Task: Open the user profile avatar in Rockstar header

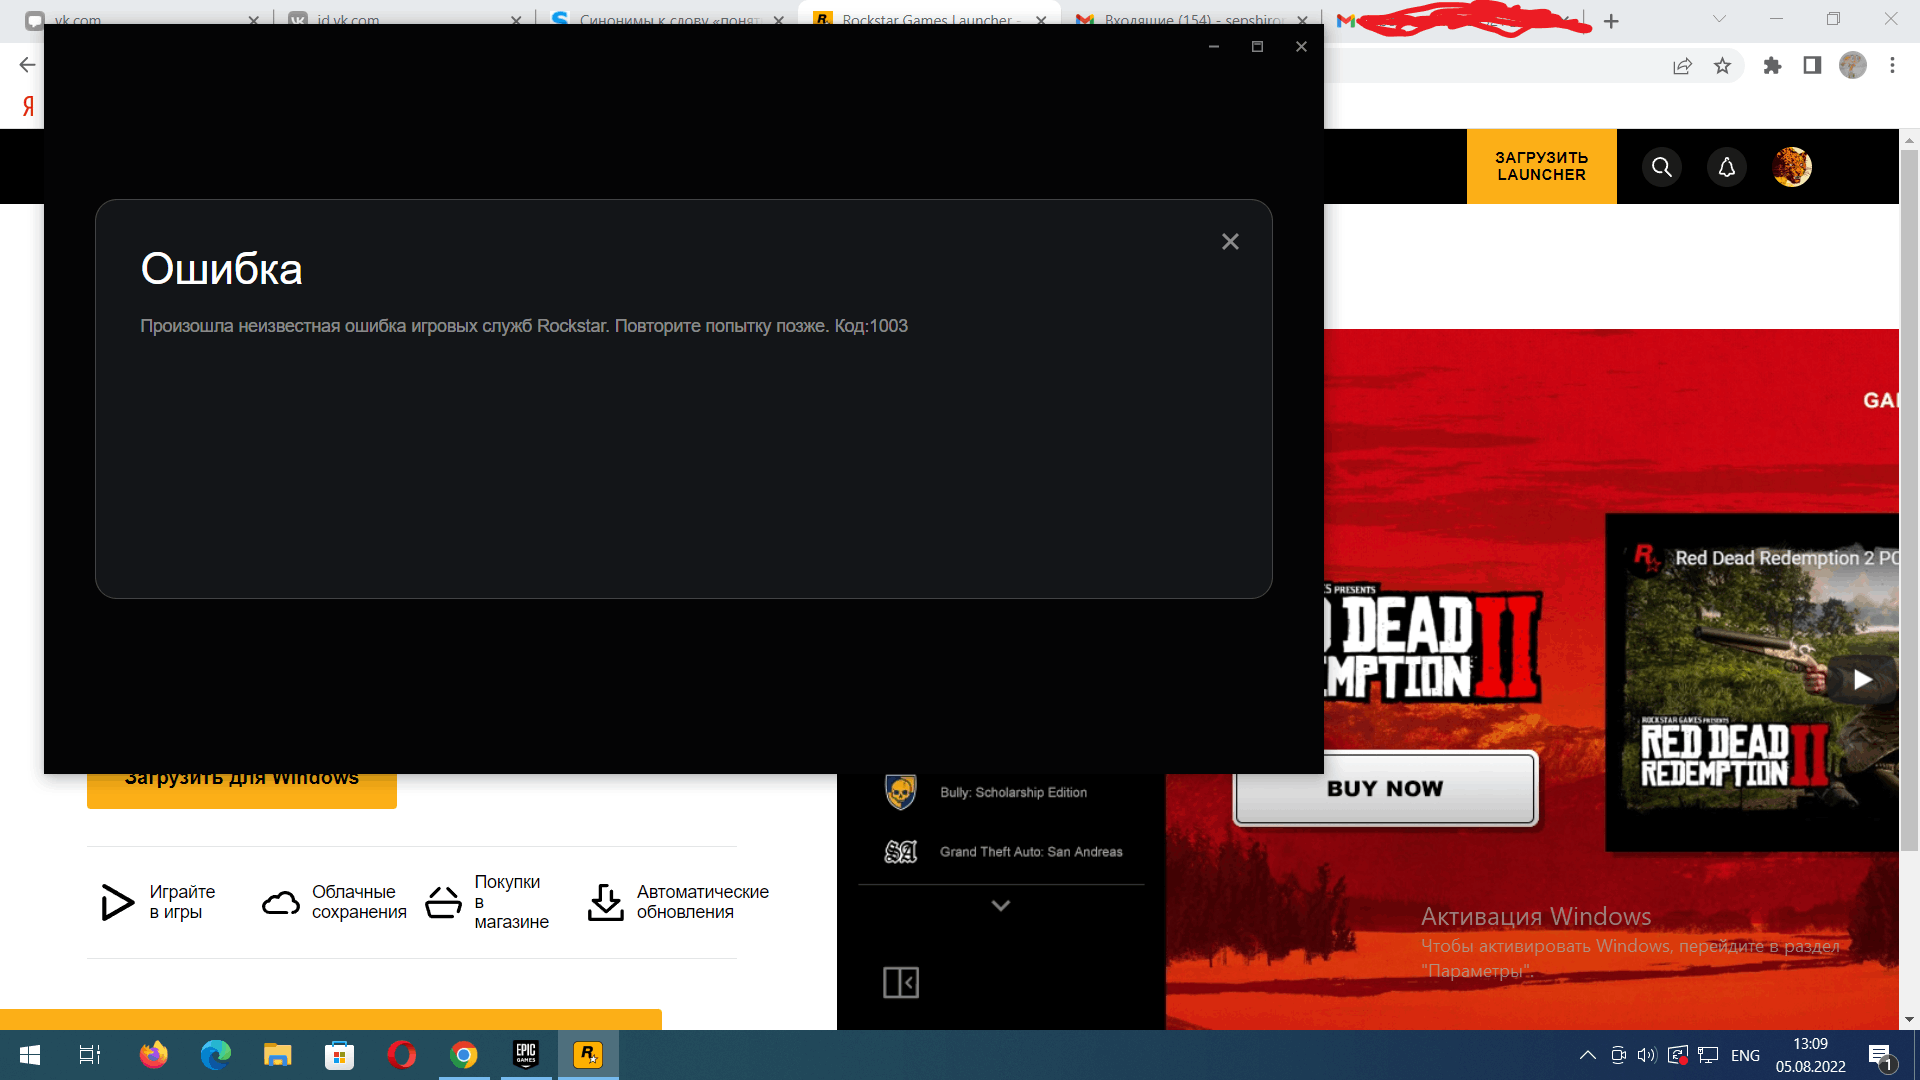Action: (x=1791, y=167)
